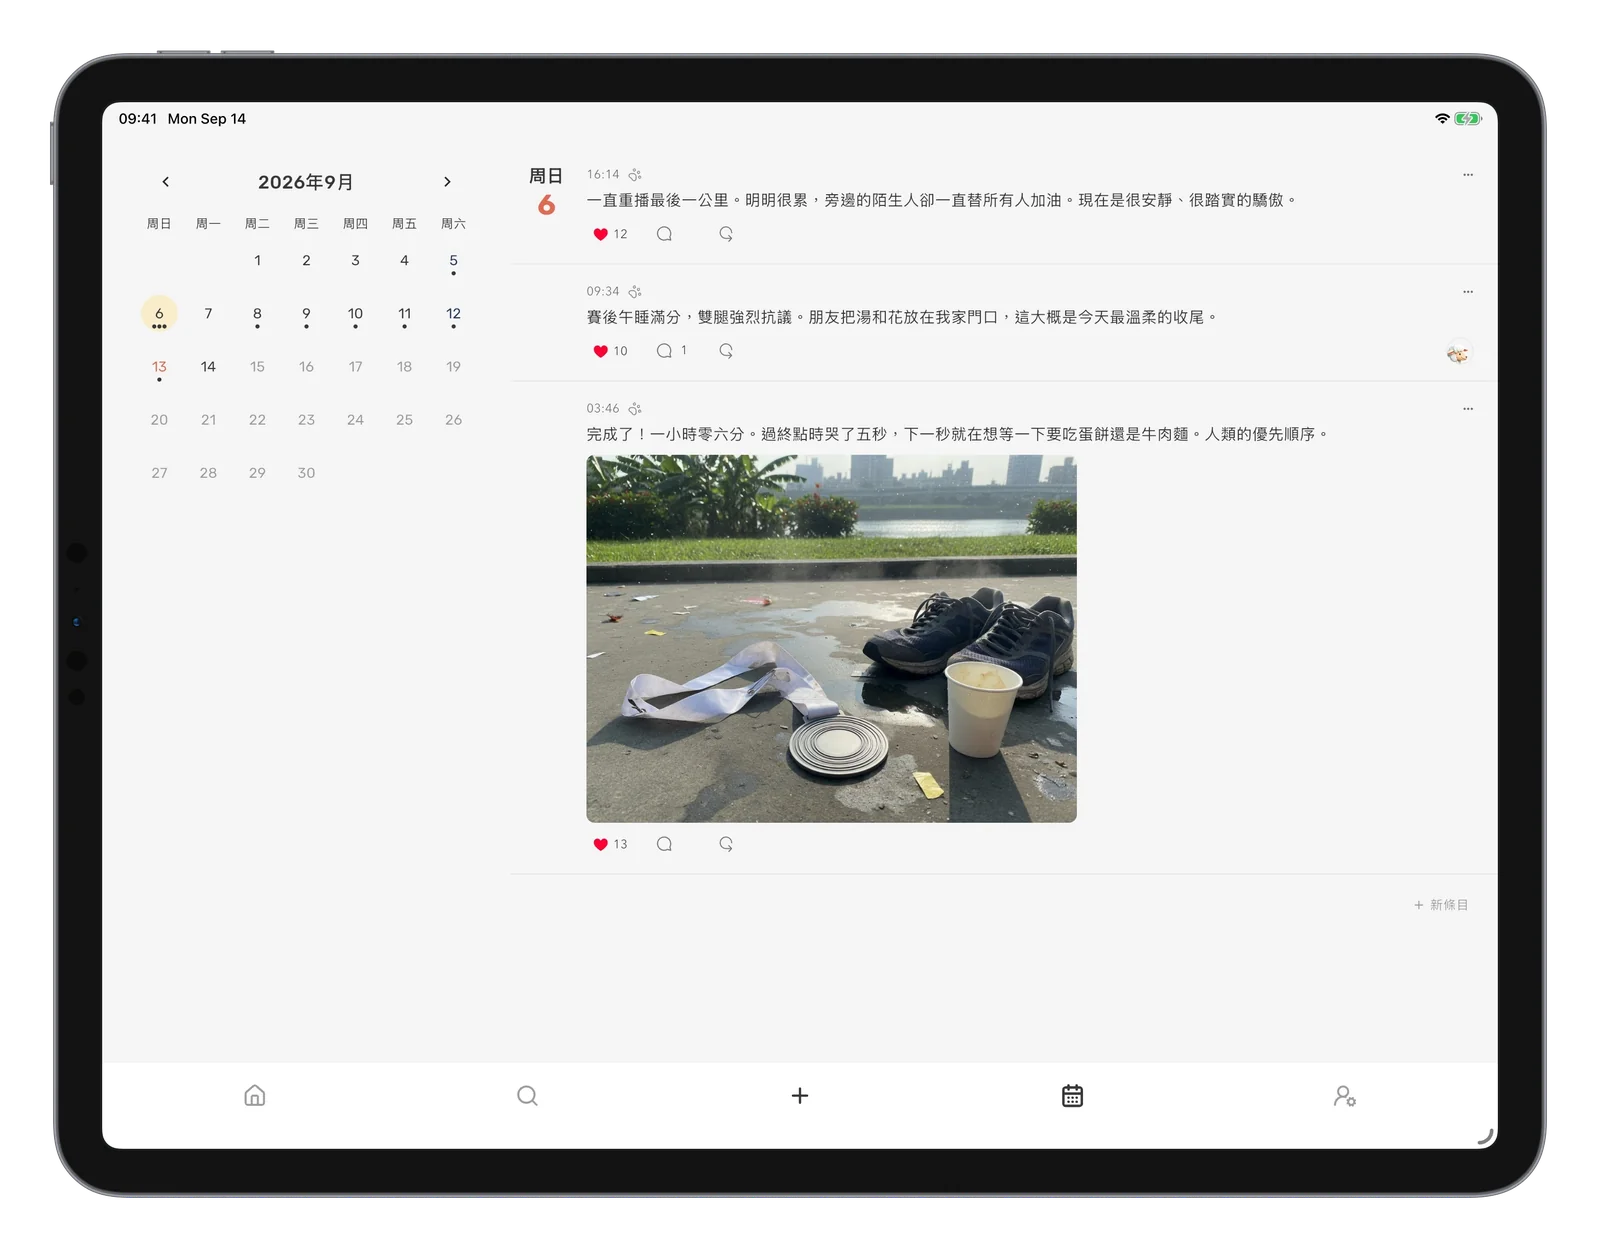Image resolution: width=1600 pixels, height=1251 pixels.
Task: Comment on the 03:46 photo entry
Action: point(664,844)
